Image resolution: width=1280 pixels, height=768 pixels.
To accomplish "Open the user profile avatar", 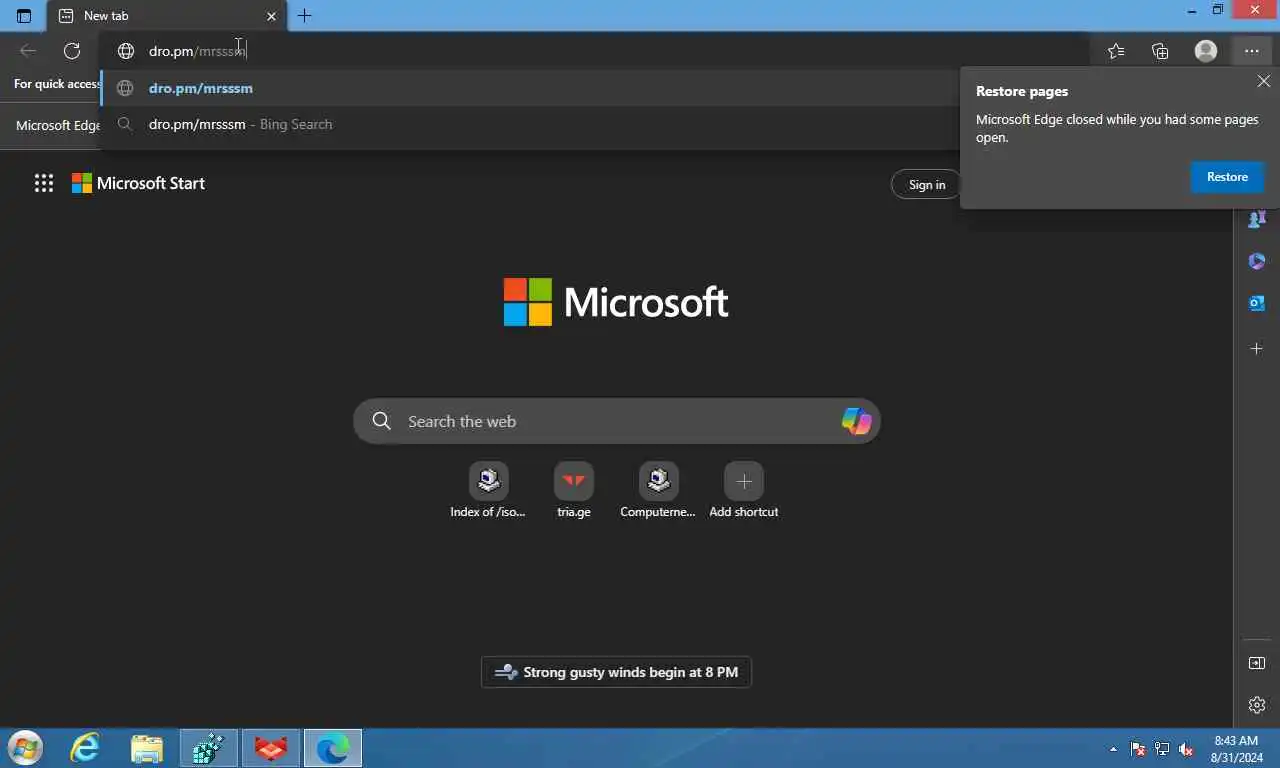I will 1206,51.
